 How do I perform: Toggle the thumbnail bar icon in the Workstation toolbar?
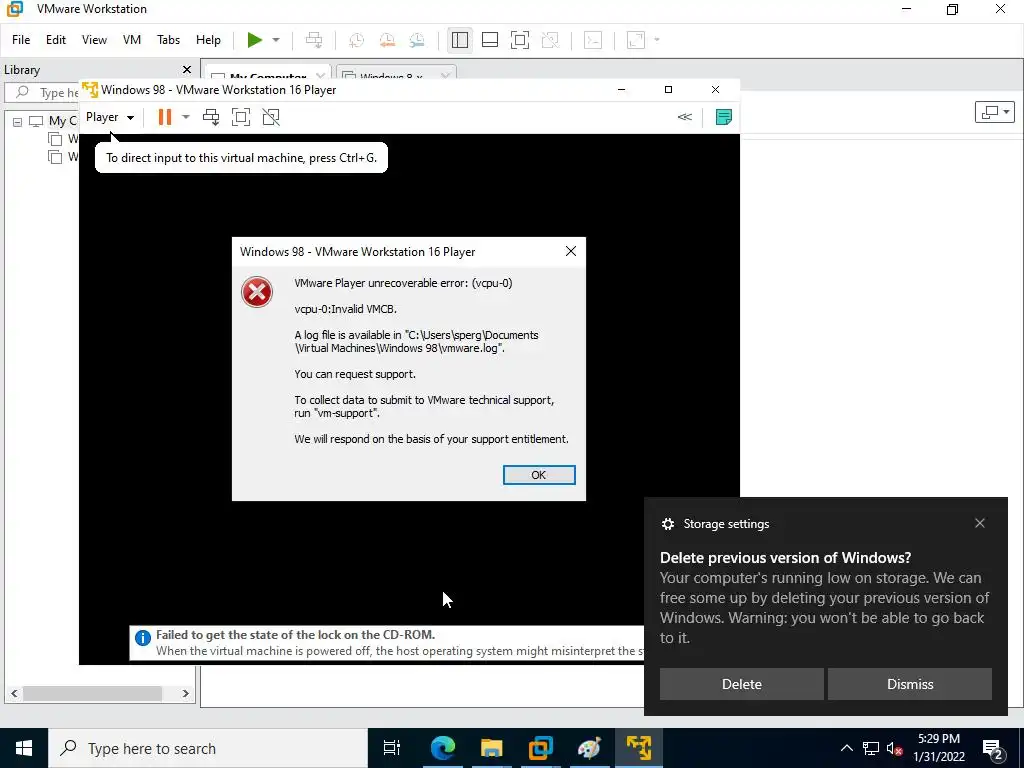point(490,40)
